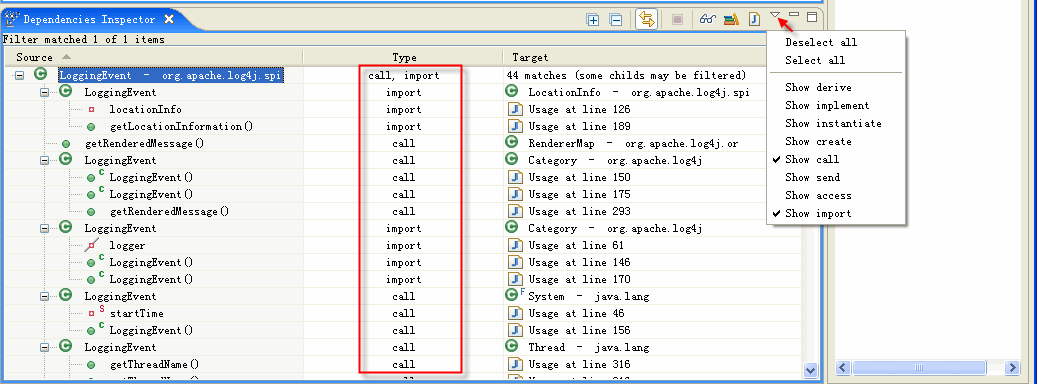Select the logger field row
1037x384 pixels.
(x=127, y=245)
